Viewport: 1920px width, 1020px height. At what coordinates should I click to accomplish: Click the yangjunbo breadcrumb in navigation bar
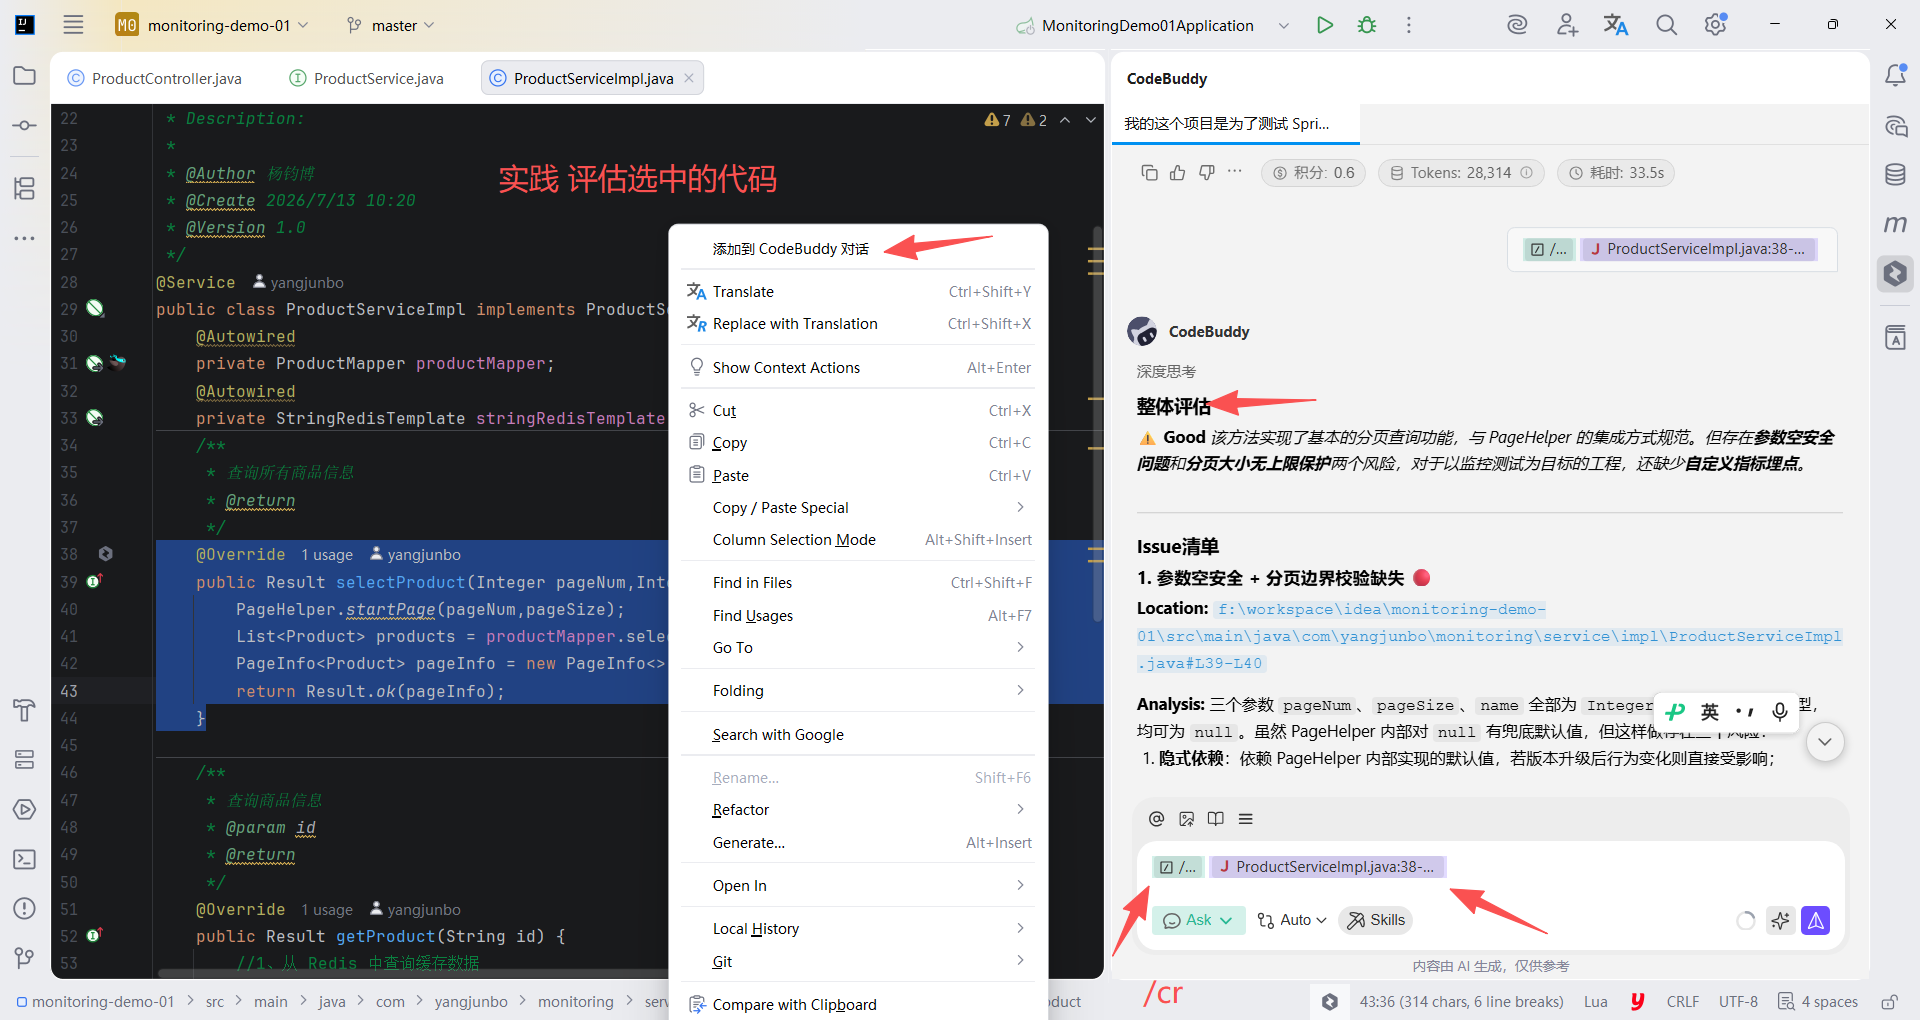[x=471, y=1002]
